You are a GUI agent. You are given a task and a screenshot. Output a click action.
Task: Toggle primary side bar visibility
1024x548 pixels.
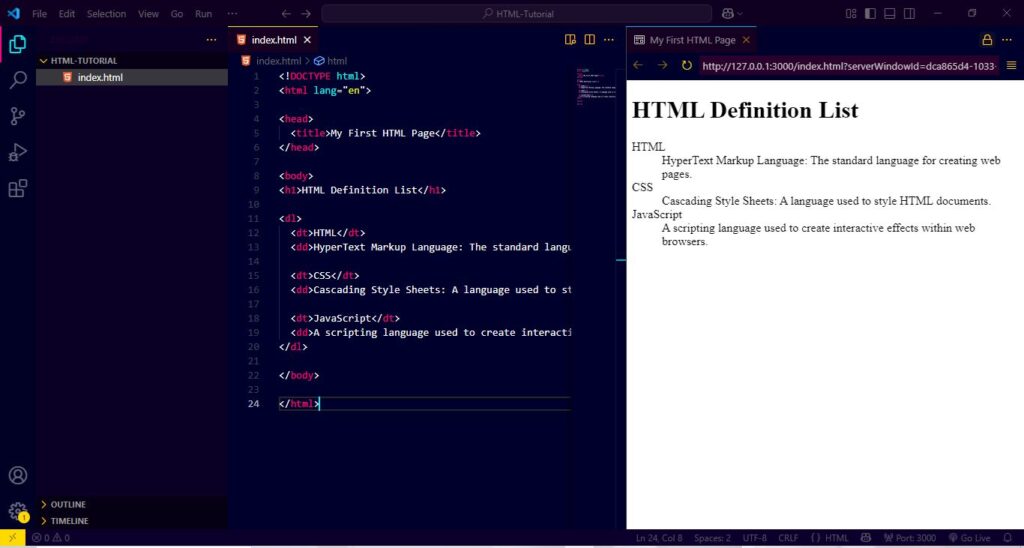point(870,13)
